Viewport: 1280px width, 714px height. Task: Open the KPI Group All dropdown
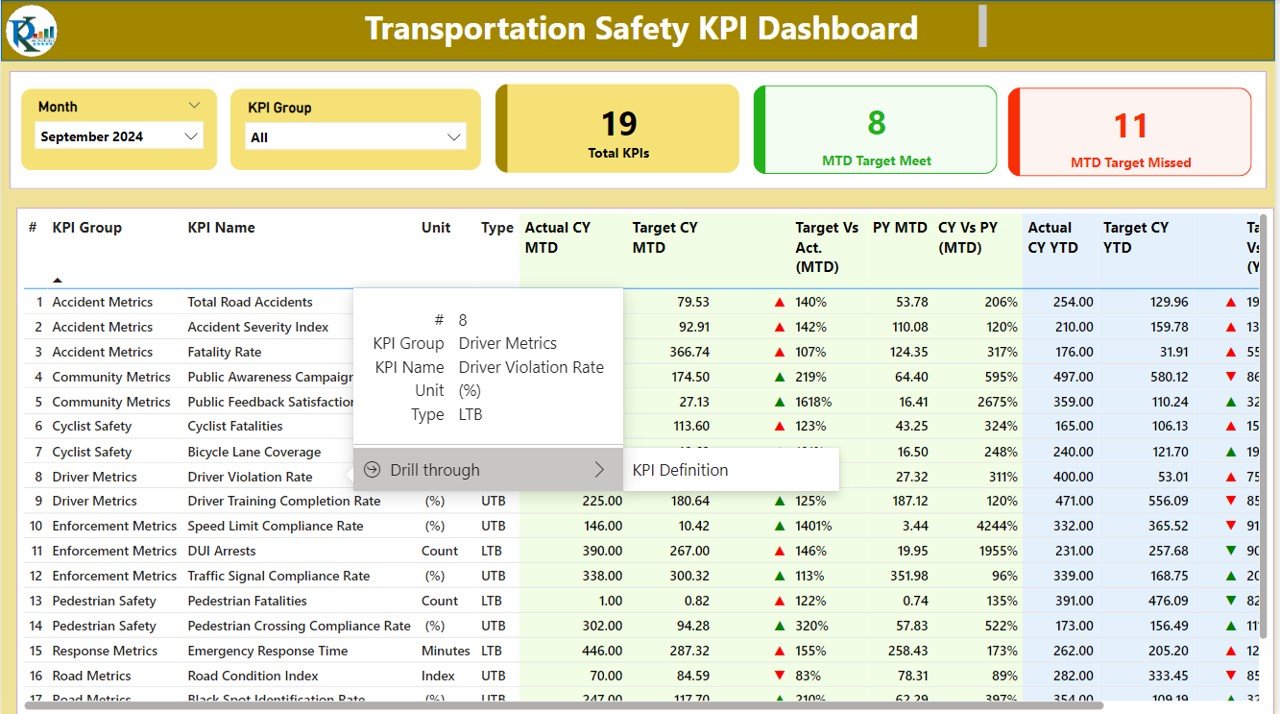pos(356,137)
